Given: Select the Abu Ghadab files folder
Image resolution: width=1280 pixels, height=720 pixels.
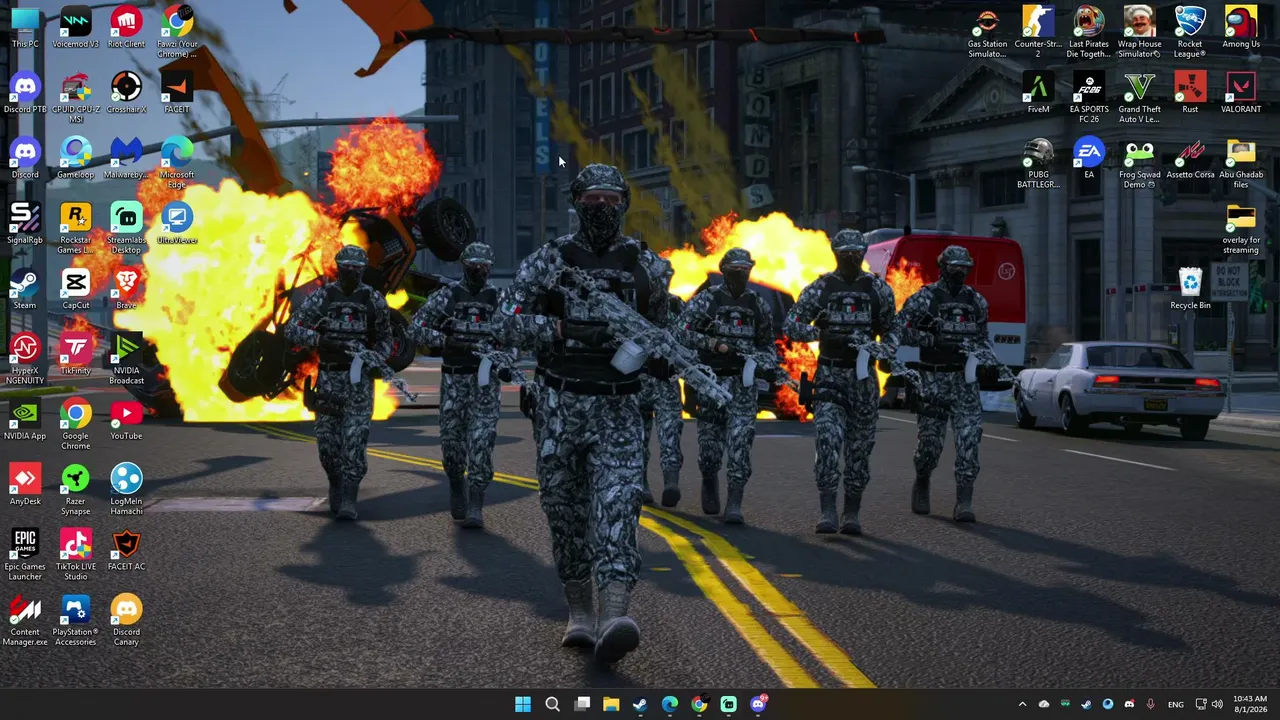Looking at the screenshot, I should 1241,163.
